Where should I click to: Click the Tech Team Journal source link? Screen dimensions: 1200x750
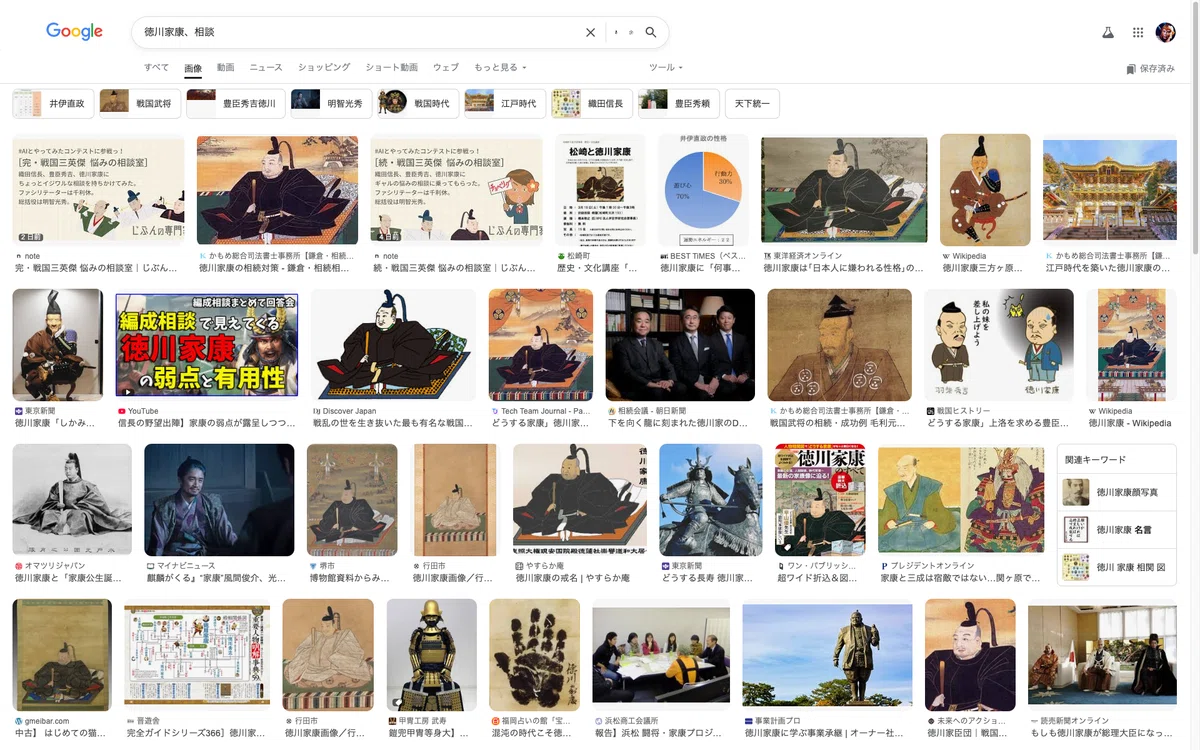pos(540,411)
